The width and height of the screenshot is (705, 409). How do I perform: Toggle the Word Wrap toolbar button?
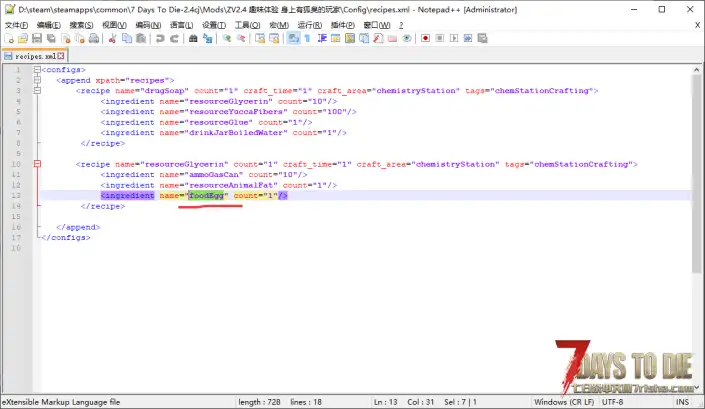[x=294, y=38]
